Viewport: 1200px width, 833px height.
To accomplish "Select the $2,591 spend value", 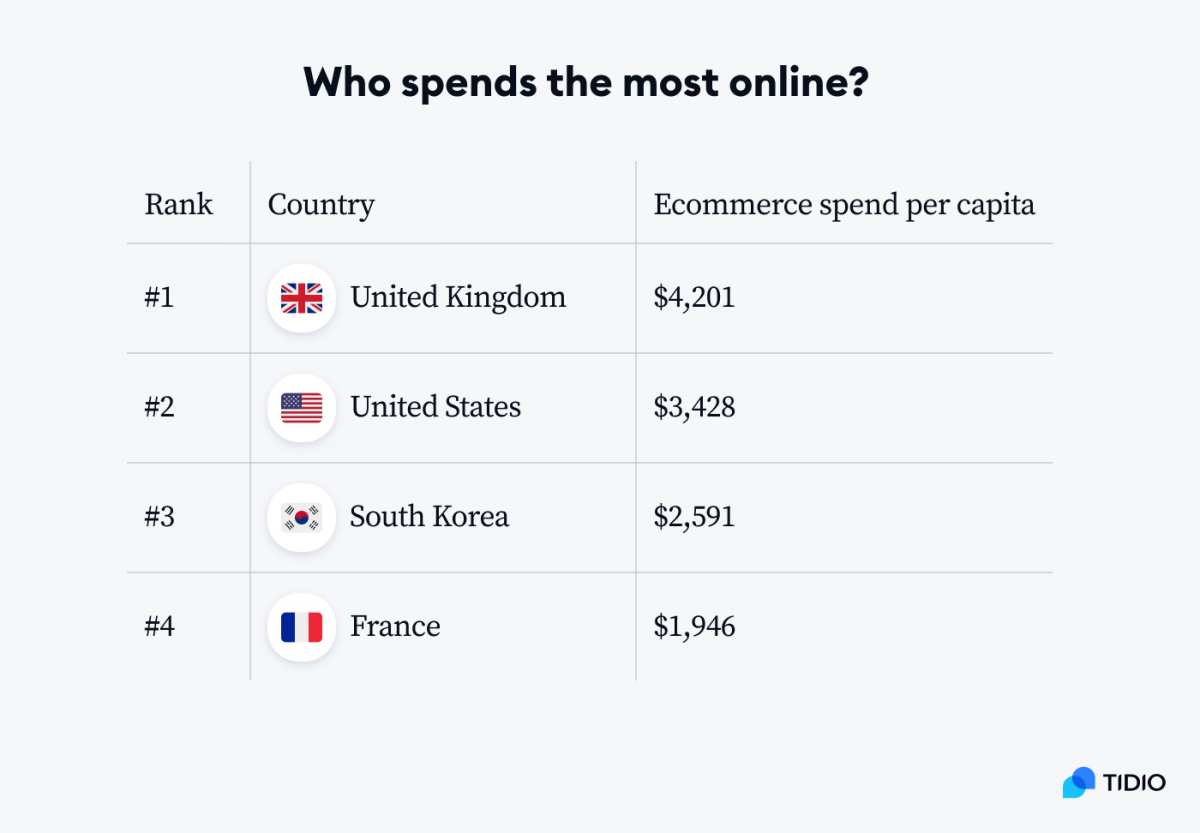I will [694, 517].
